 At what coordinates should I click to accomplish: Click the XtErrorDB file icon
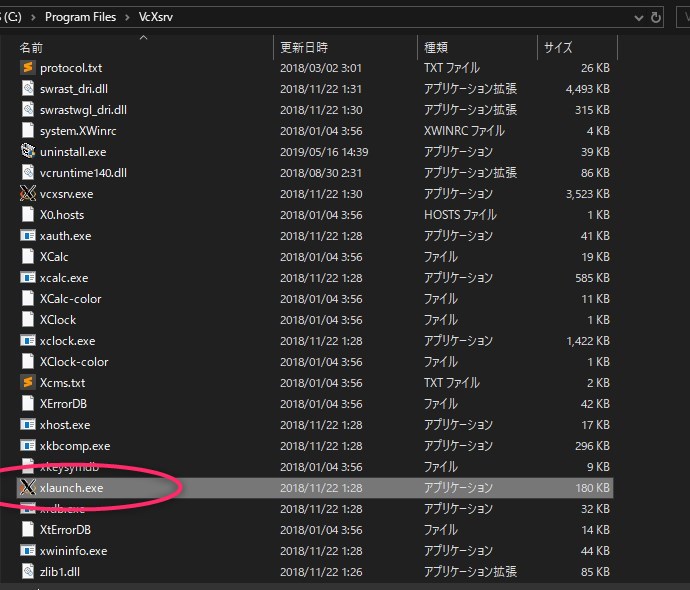28,530
